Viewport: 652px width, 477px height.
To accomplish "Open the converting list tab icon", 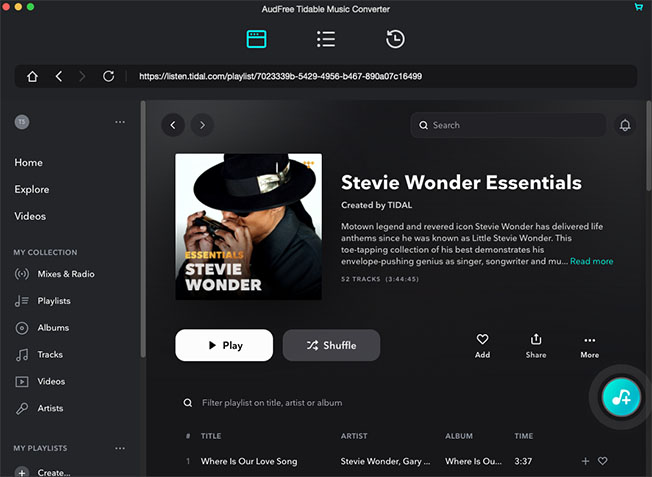I will 326,39.
